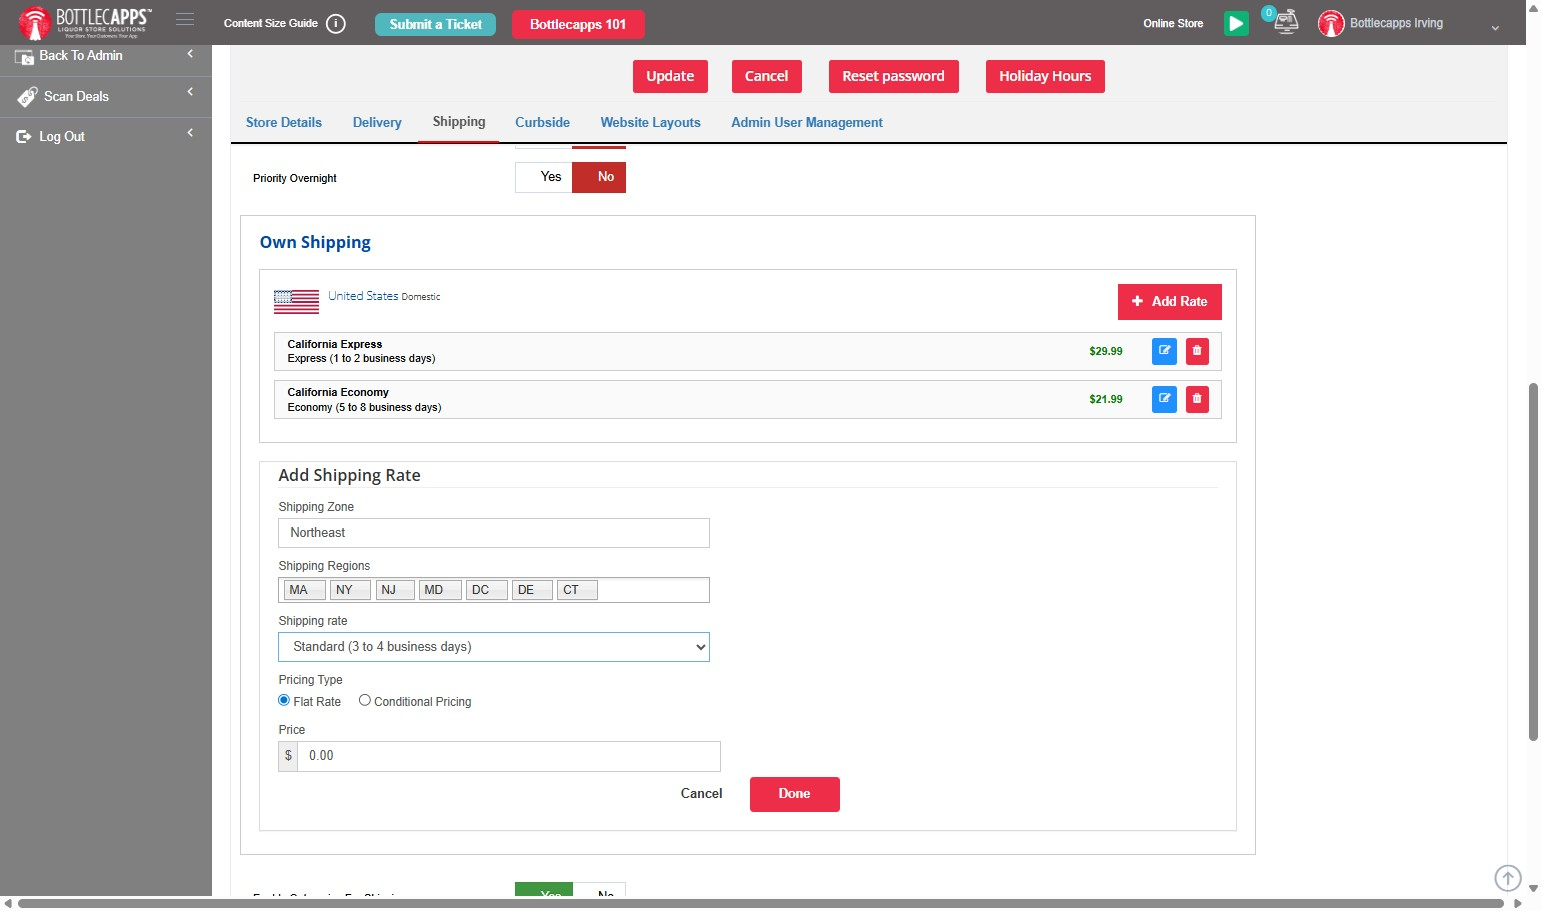Switch to Delivery tab

[x=377, y=123]
